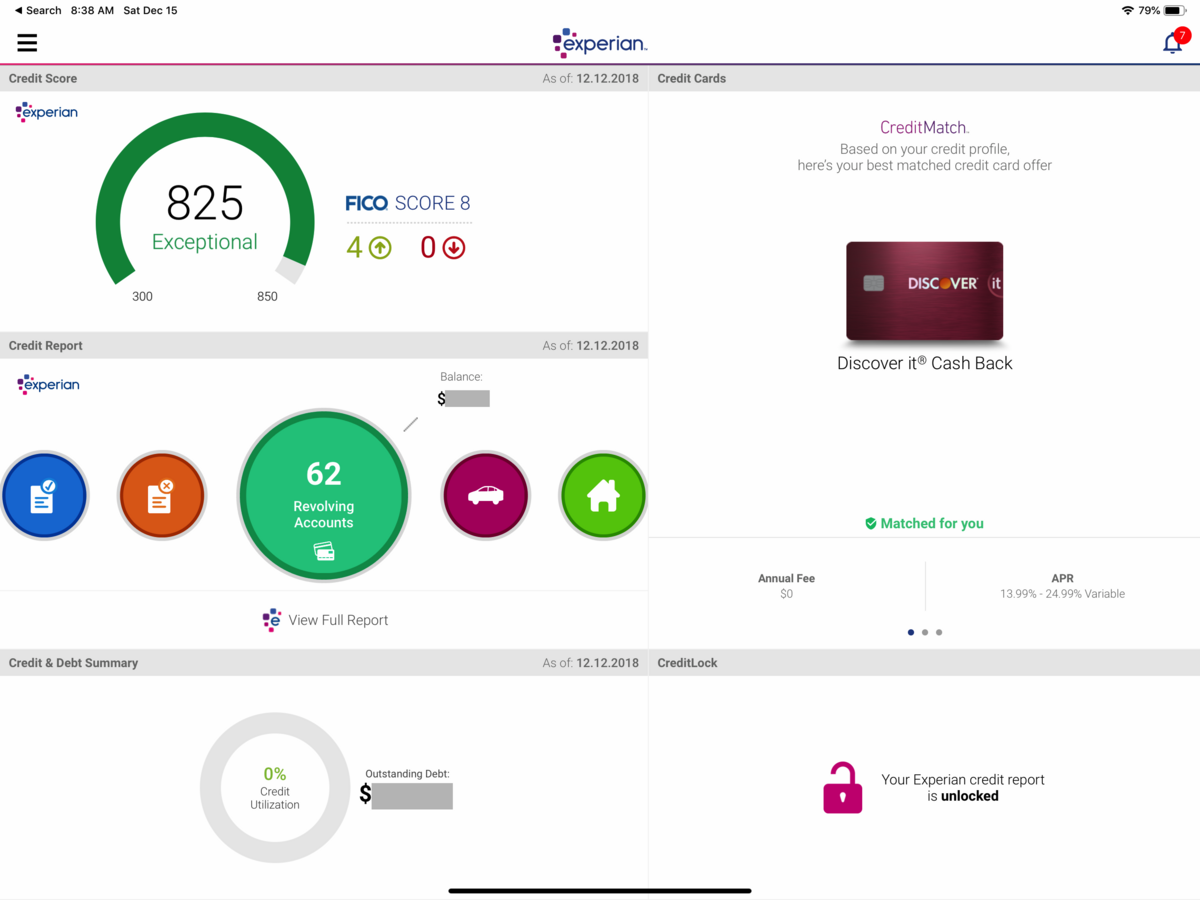Image resolution: width=1200 pixels, height=900 pixels.
Task: View auto loans via the car icon
Action: [486, 495]
